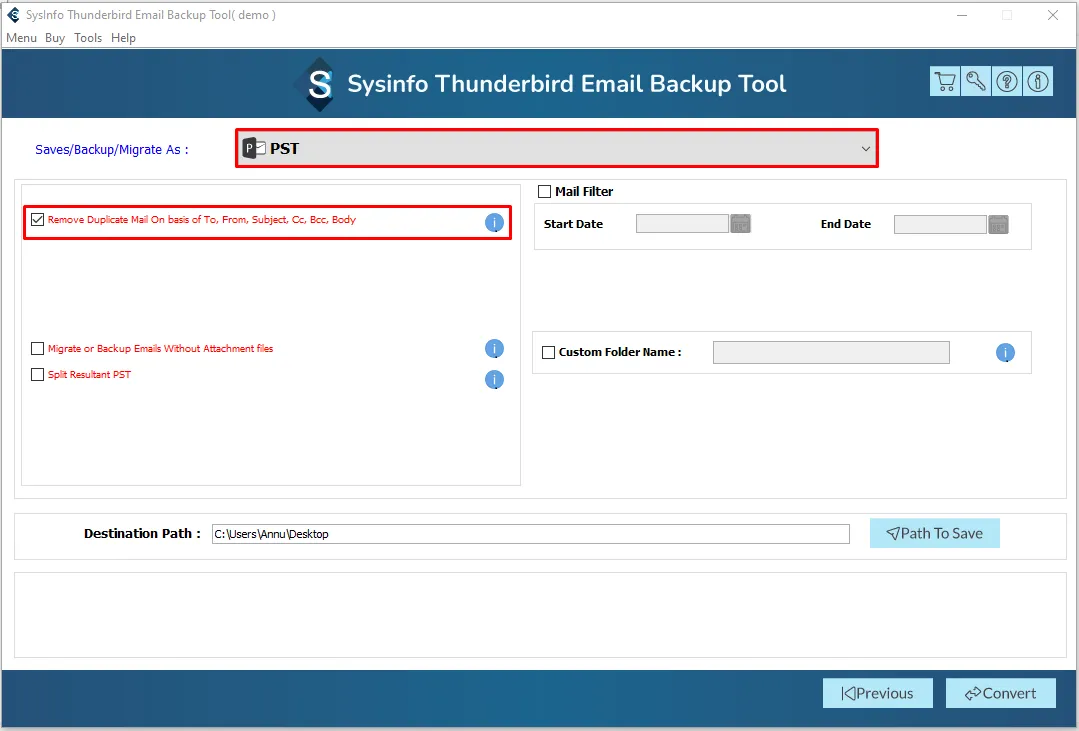This screenshot has height=731, width=1079.
Task: Open the Tools menu
Action: point(88,38)
